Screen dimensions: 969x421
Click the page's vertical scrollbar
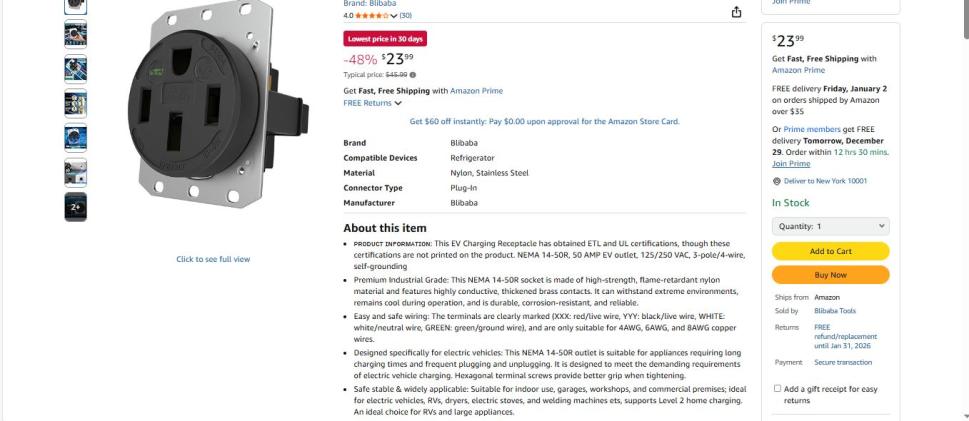coord(963,200)
